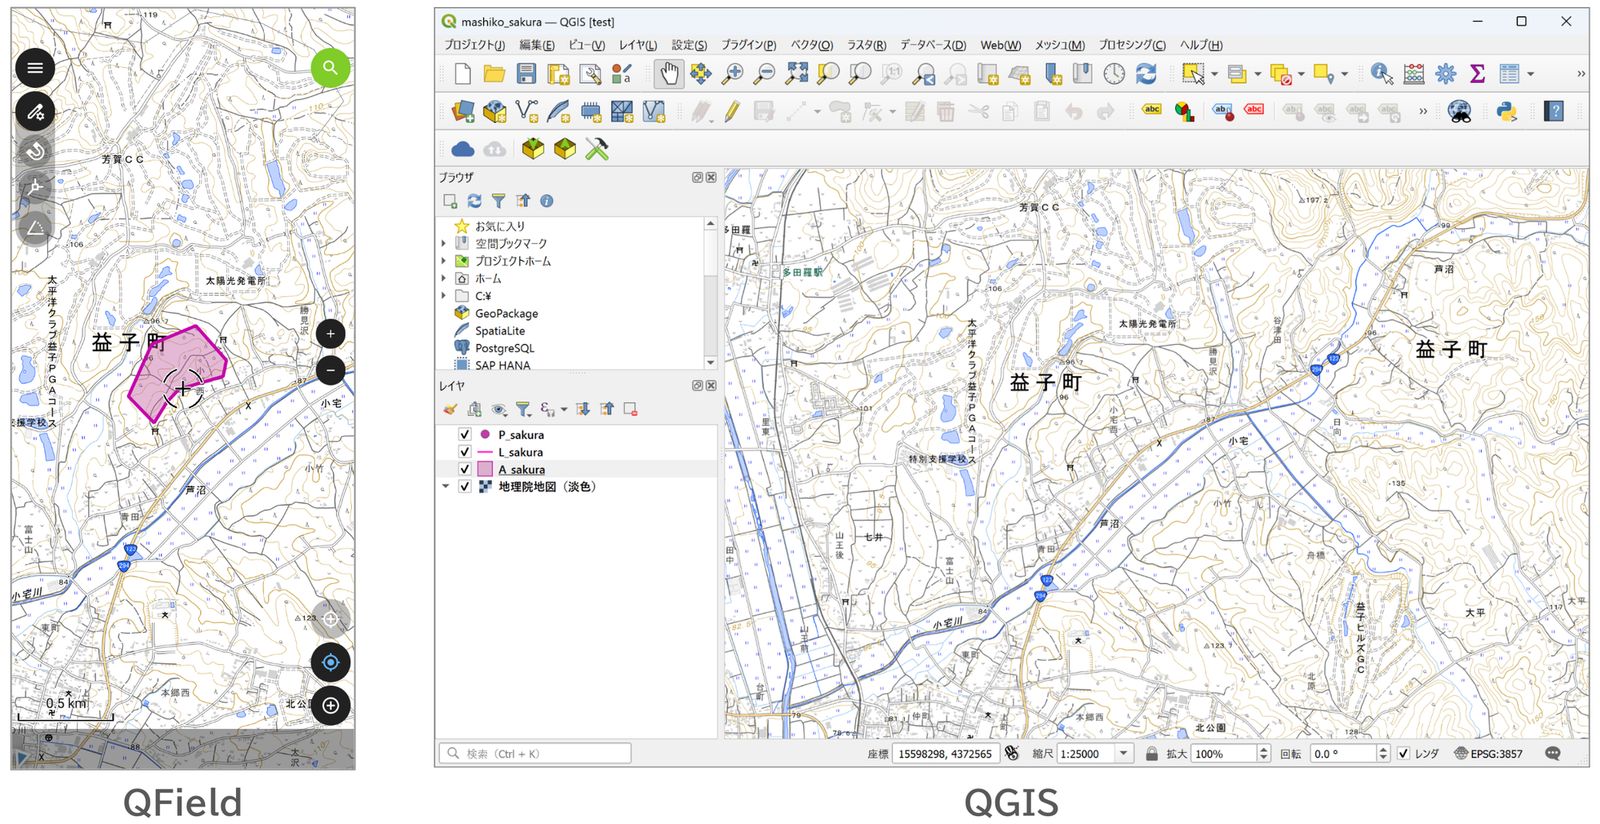
Task: Click the Sigma statistical summary icon
Action: click(1477, 73)
